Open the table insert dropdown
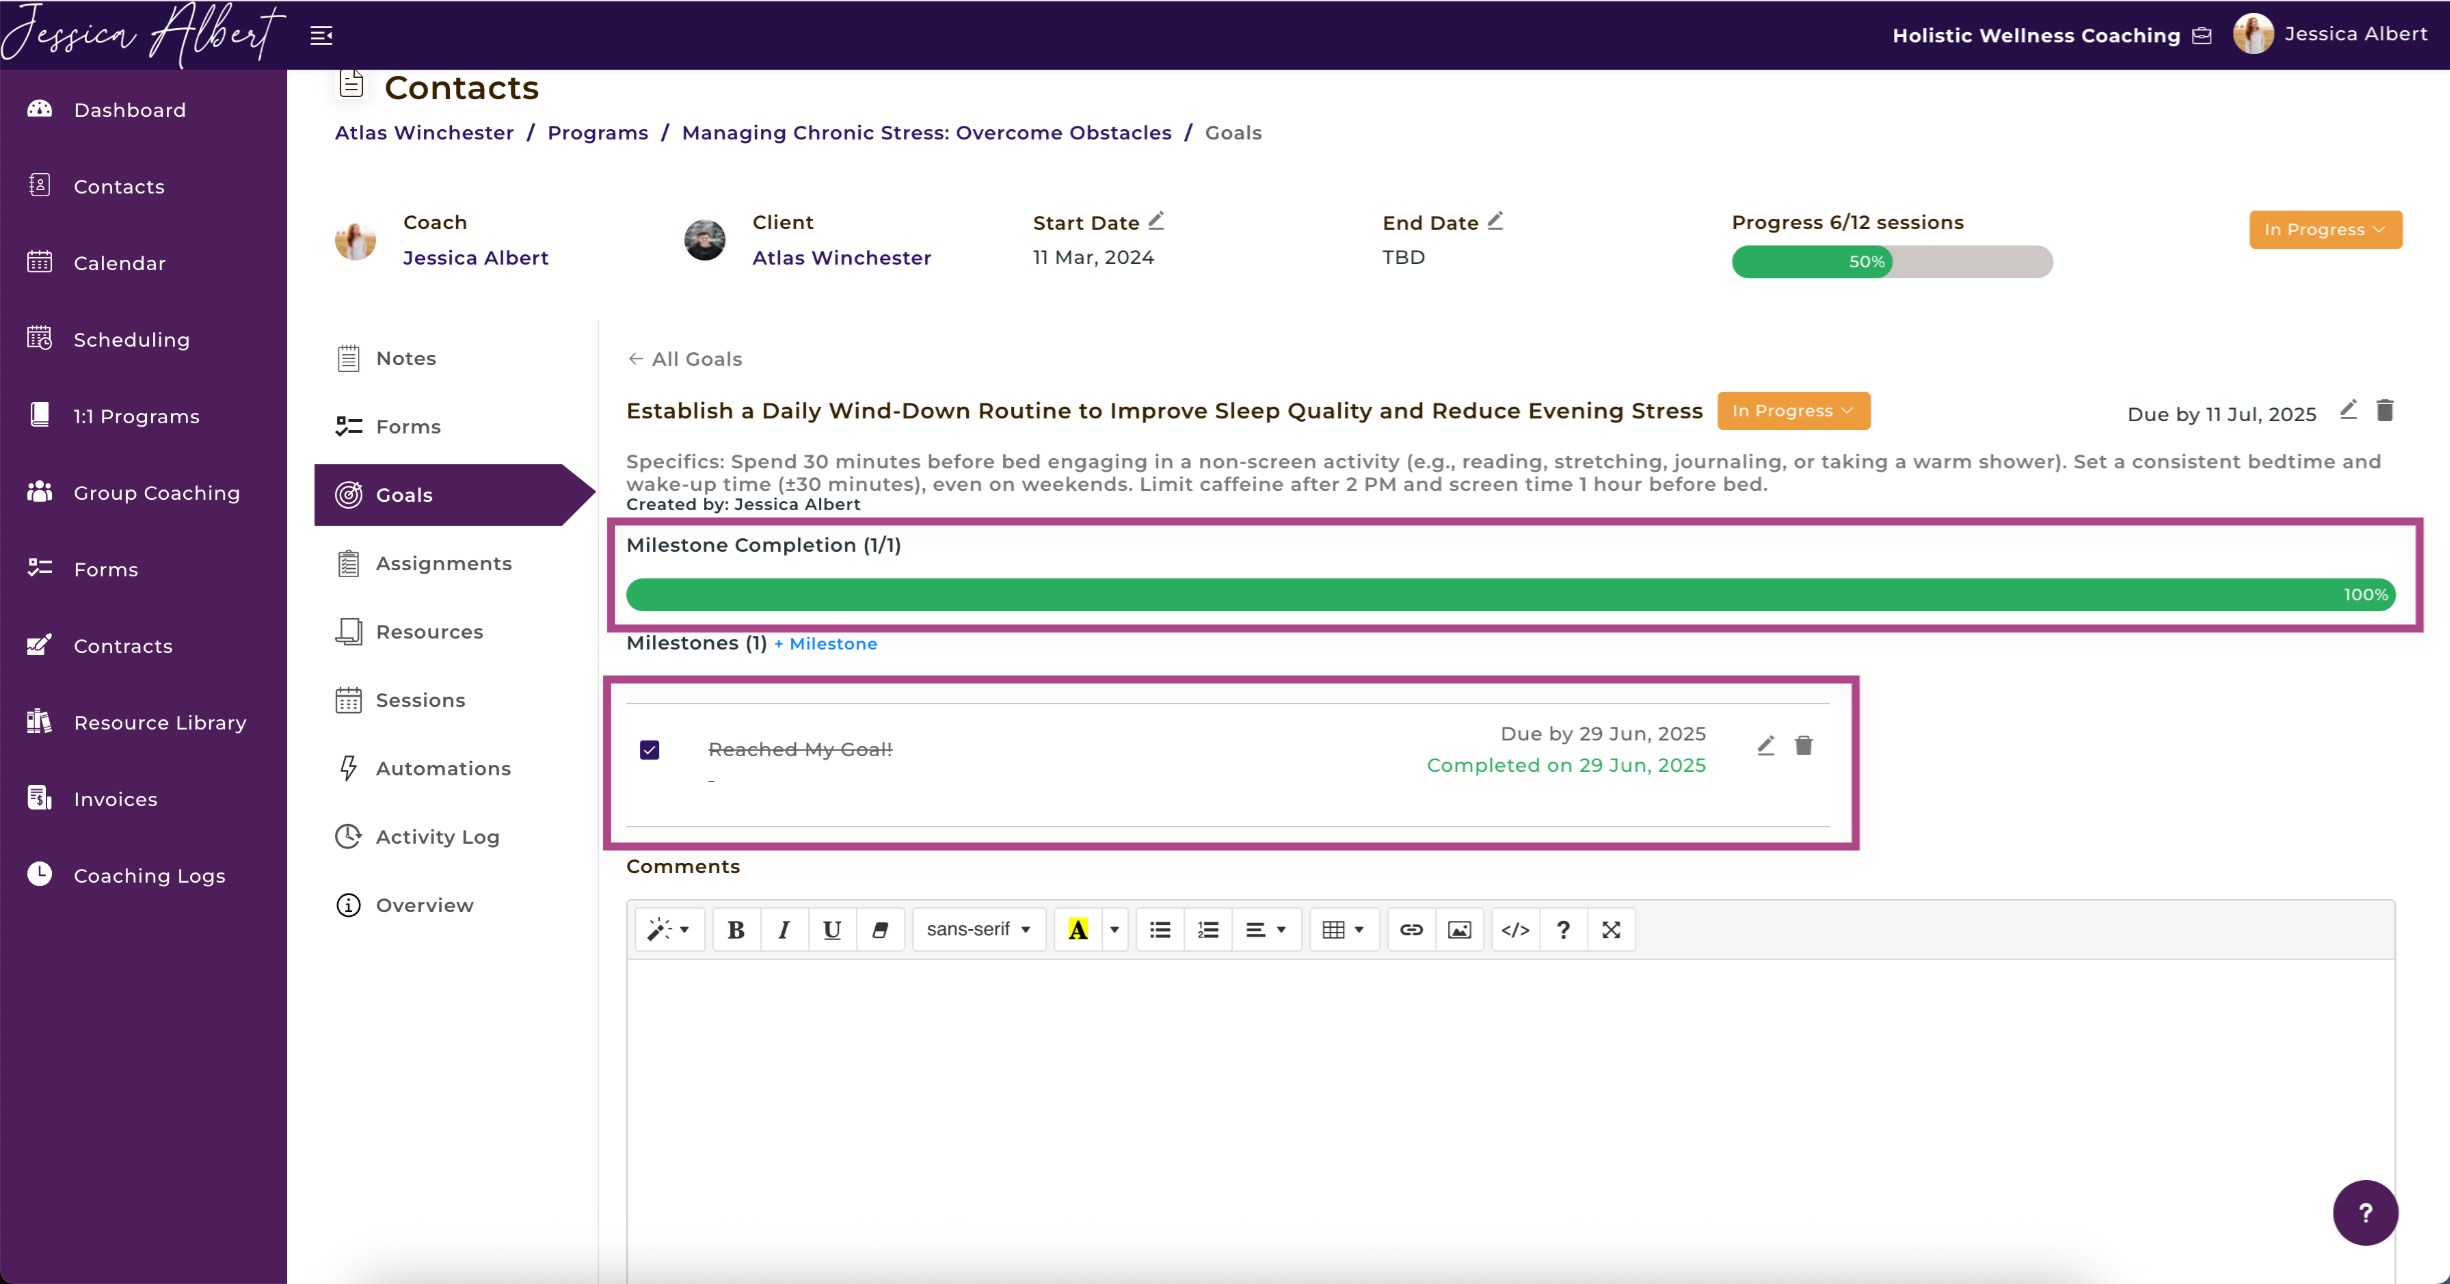 pyautogui.click(x=1344, y=930)
